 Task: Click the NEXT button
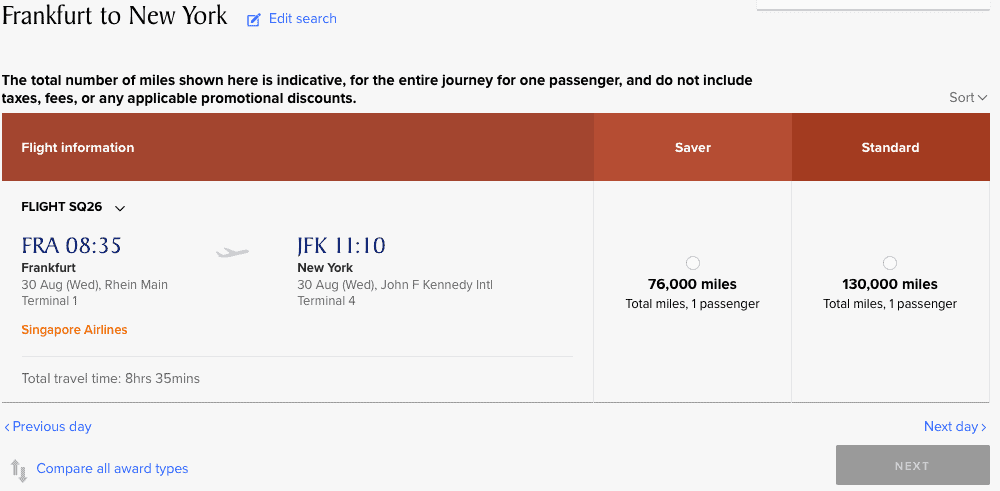(x=913, y=465)
